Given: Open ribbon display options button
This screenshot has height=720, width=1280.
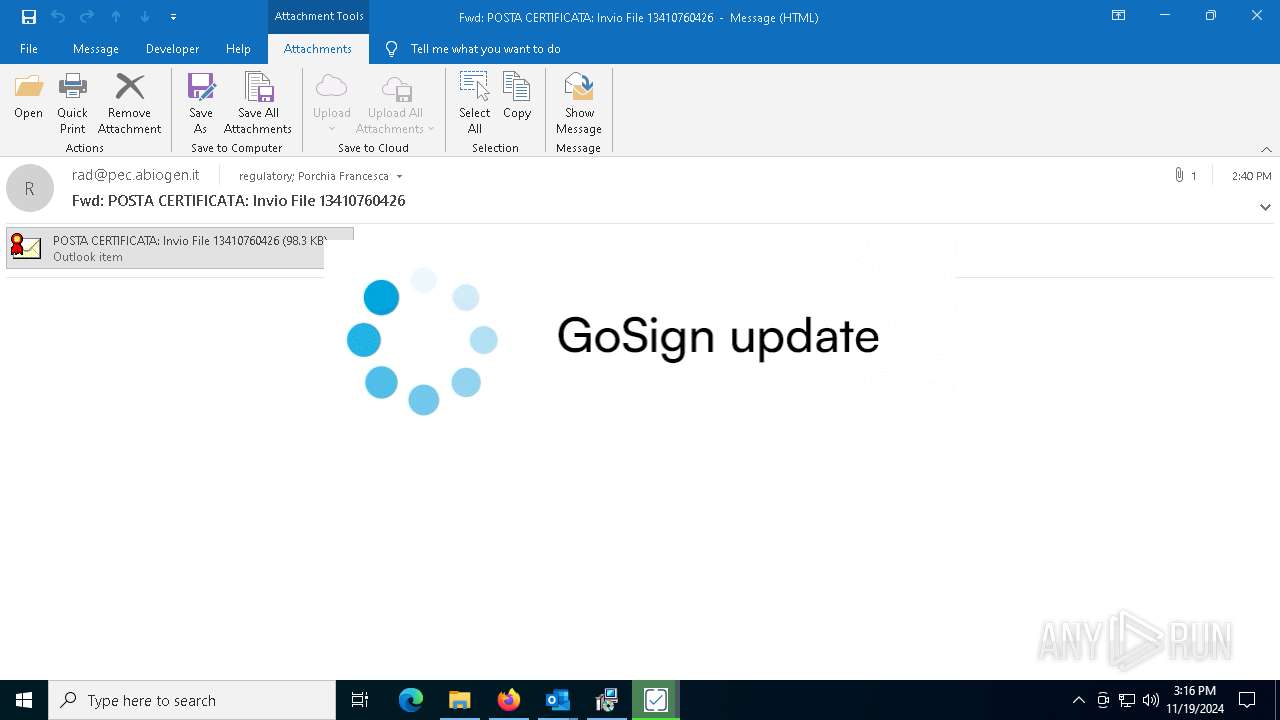Looking at the screenshot, I should click(1119, 16).
